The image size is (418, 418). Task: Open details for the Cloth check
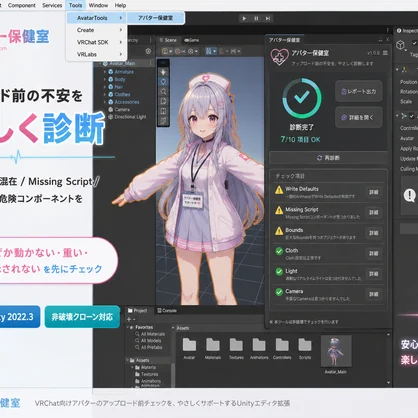click(x=374, y=254)
